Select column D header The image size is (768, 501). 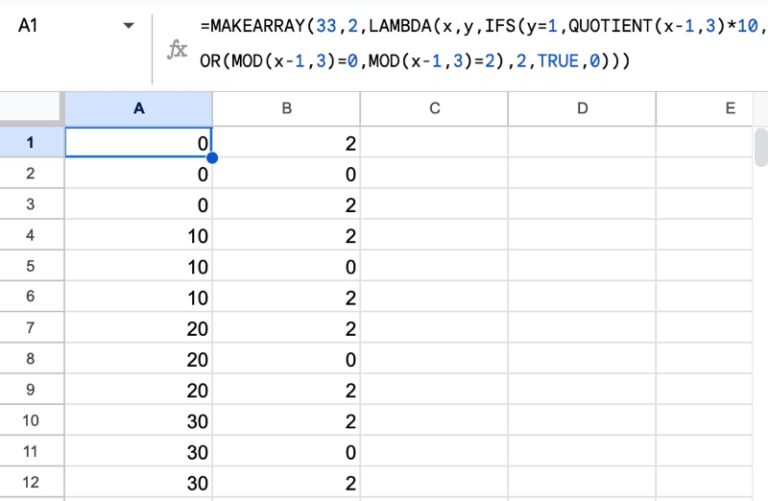pos(582,108)
